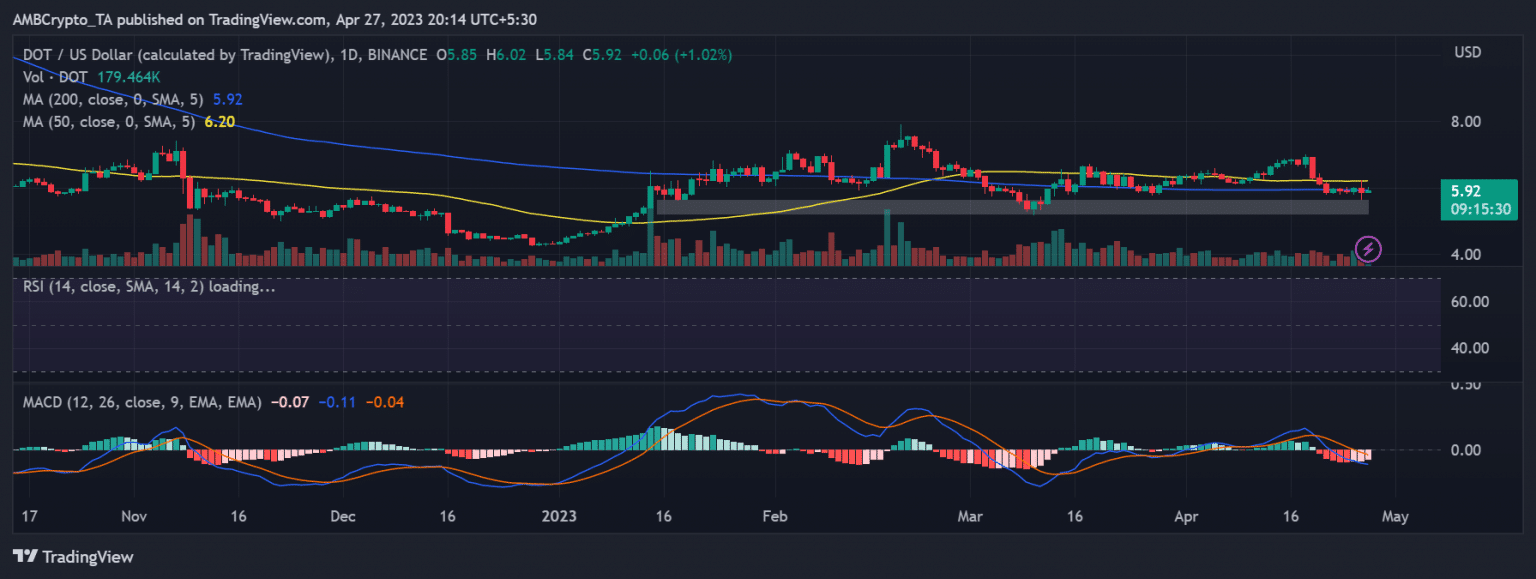Click the Mar date on time axis

[969, 517]
